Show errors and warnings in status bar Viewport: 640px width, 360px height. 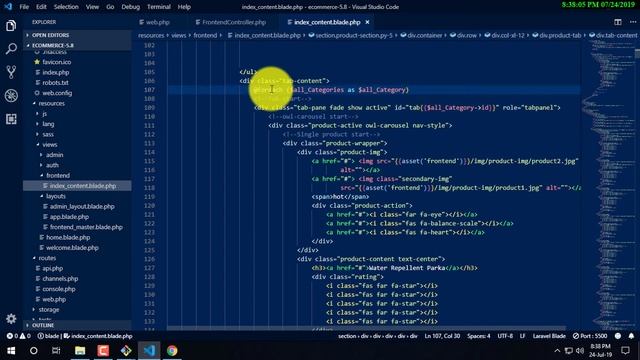pyautogui.click(x=18, y=336)
